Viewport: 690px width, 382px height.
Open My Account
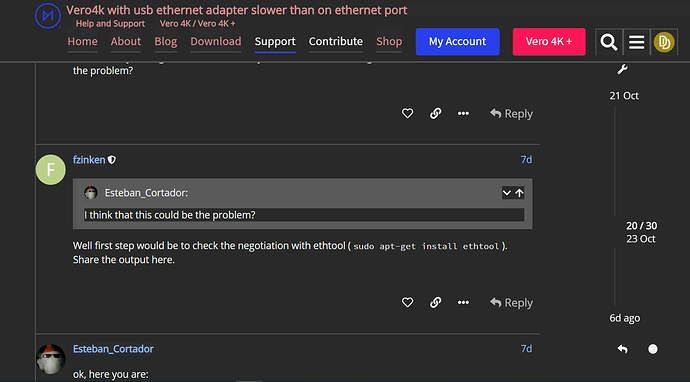(458, 42)
